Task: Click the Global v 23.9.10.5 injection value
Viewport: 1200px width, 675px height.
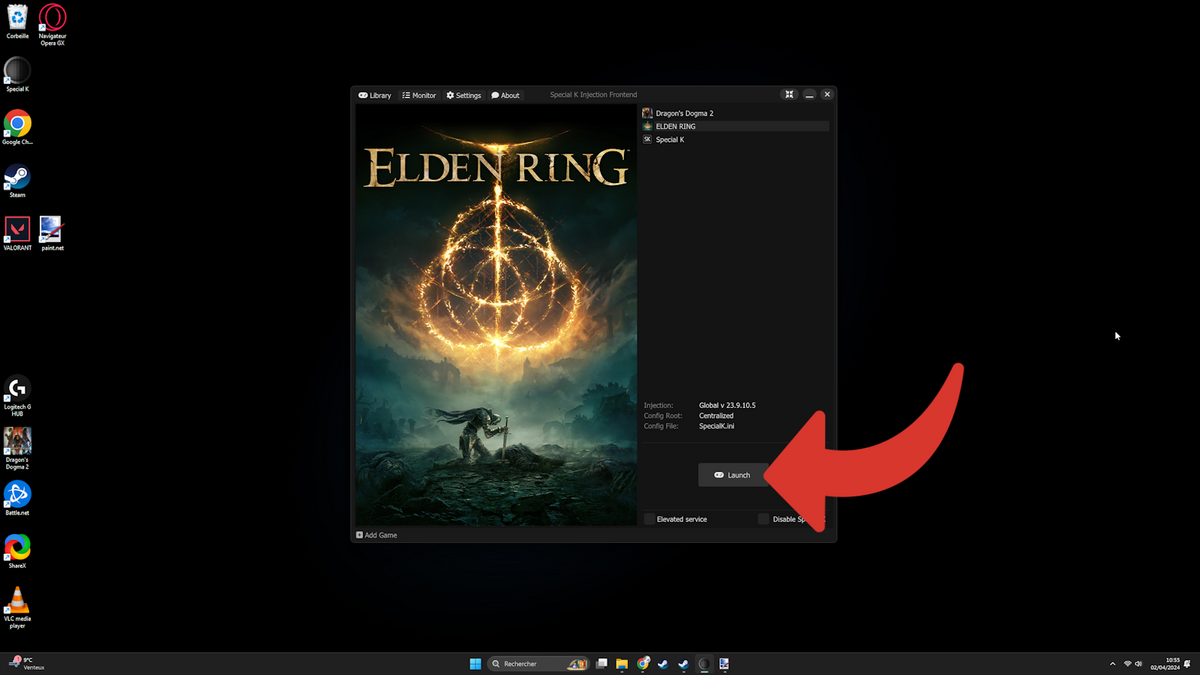Action: 727,405
